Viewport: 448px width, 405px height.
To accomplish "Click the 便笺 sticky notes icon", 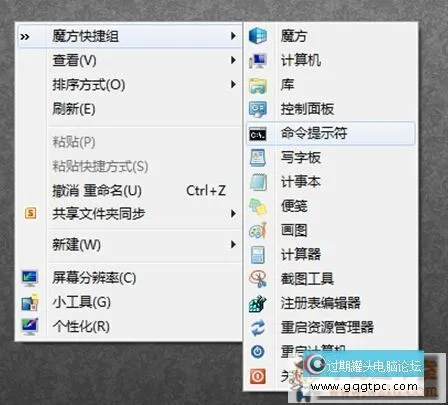I will pos(258,206).
